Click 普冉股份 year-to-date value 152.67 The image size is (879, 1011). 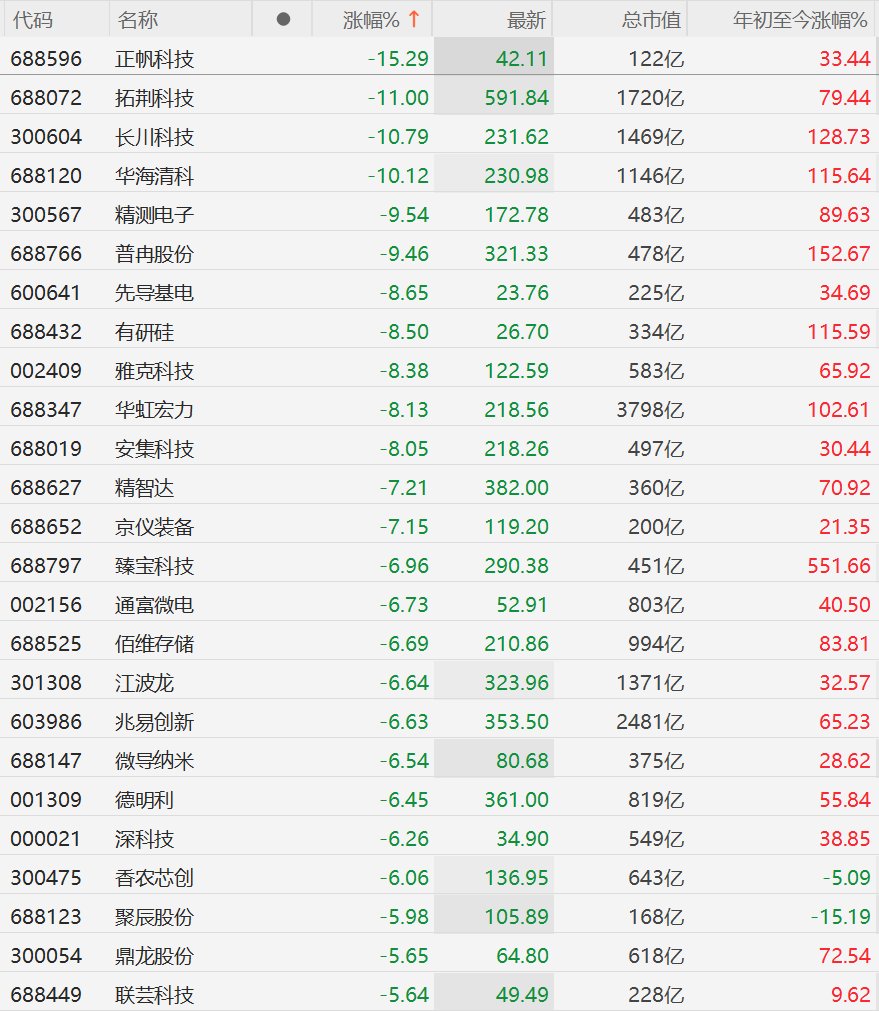(839, 254)
